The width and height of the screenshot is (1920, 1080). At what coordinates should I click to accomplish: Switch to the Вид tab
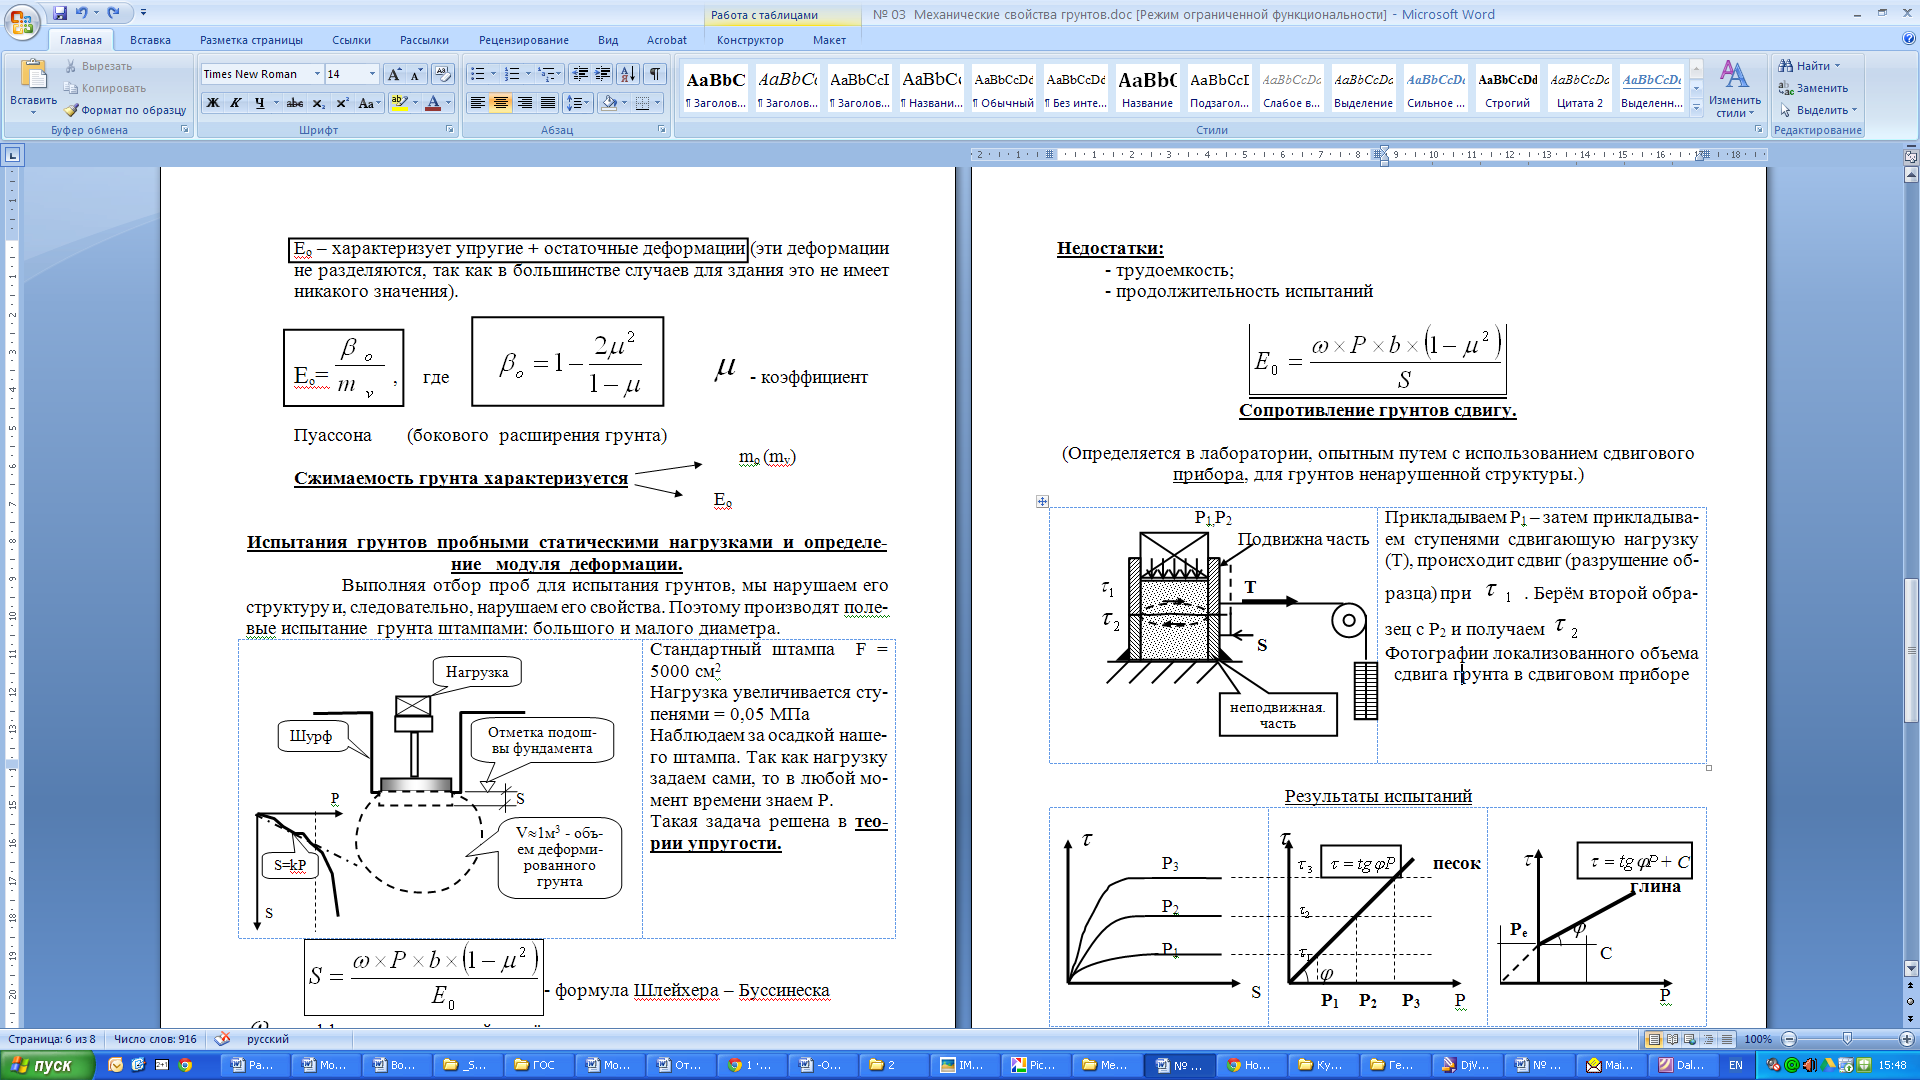point(608,40)
